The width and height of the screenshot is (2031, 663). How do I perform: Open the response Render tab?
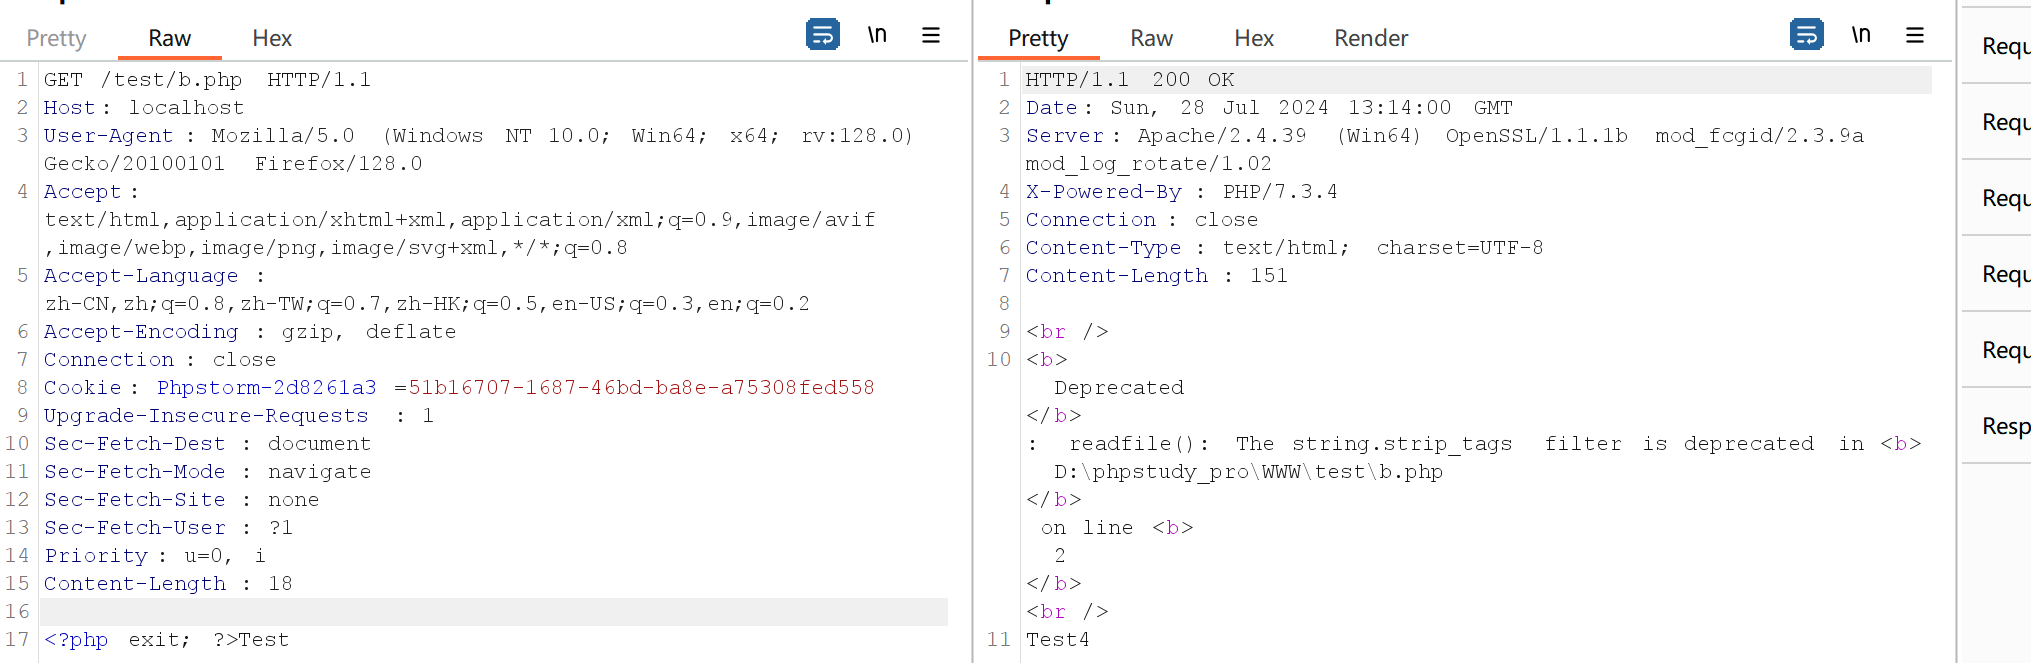(1370, 38)
